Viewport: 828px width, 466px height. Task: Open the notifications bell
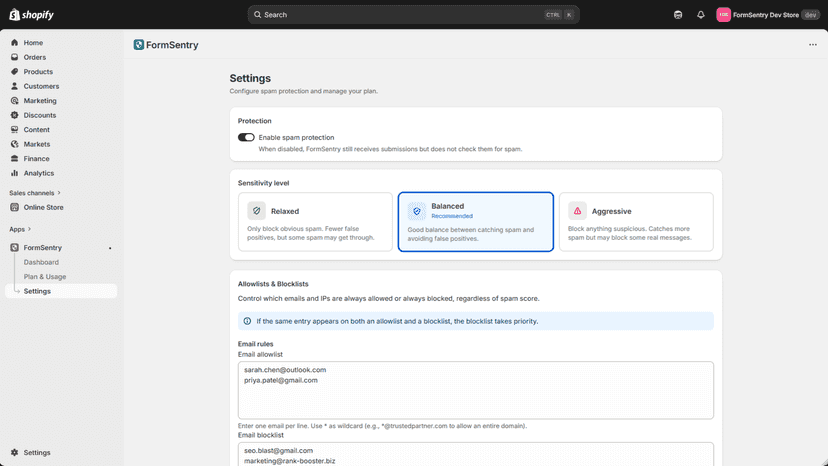coord(700,15)
